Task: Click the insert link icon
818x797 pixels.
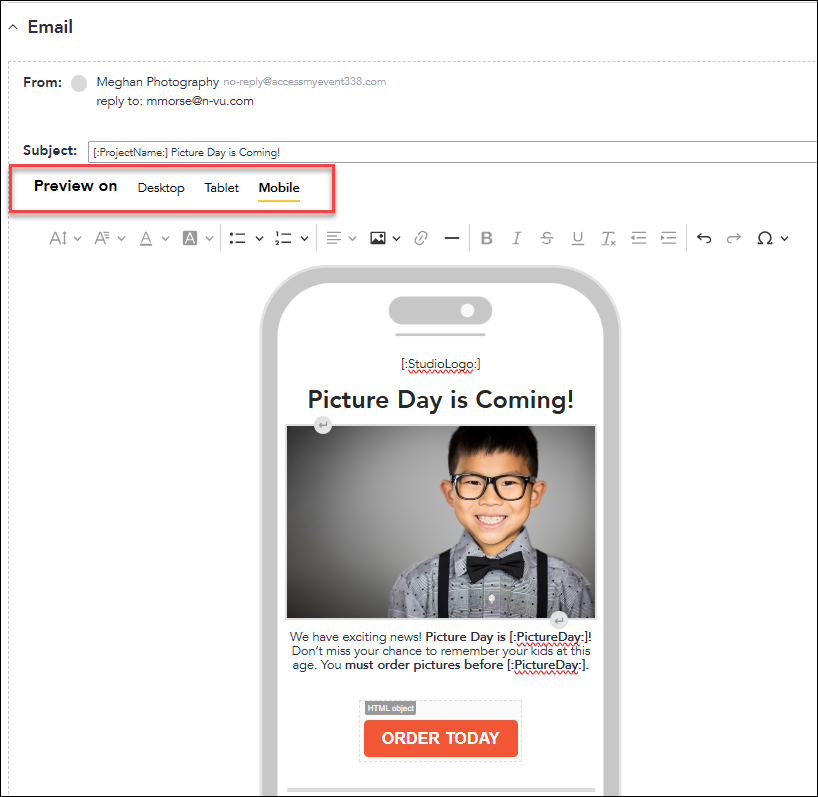Action: click(x=421, y=238)
